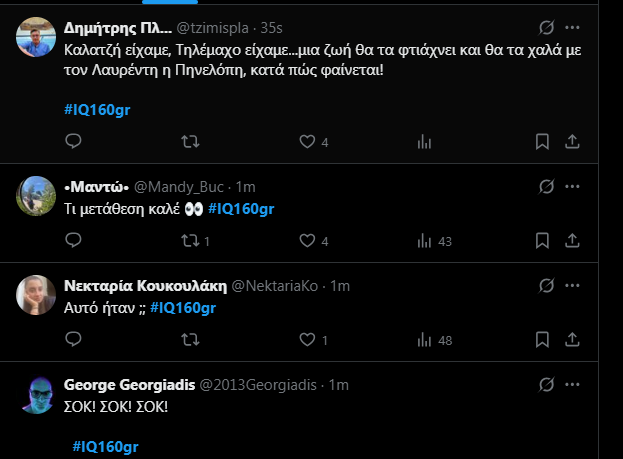Repost Νεκταρία Κουκουλάκη's tweet
This screenshot has height=459, width=623.
(x=189, y=340)
